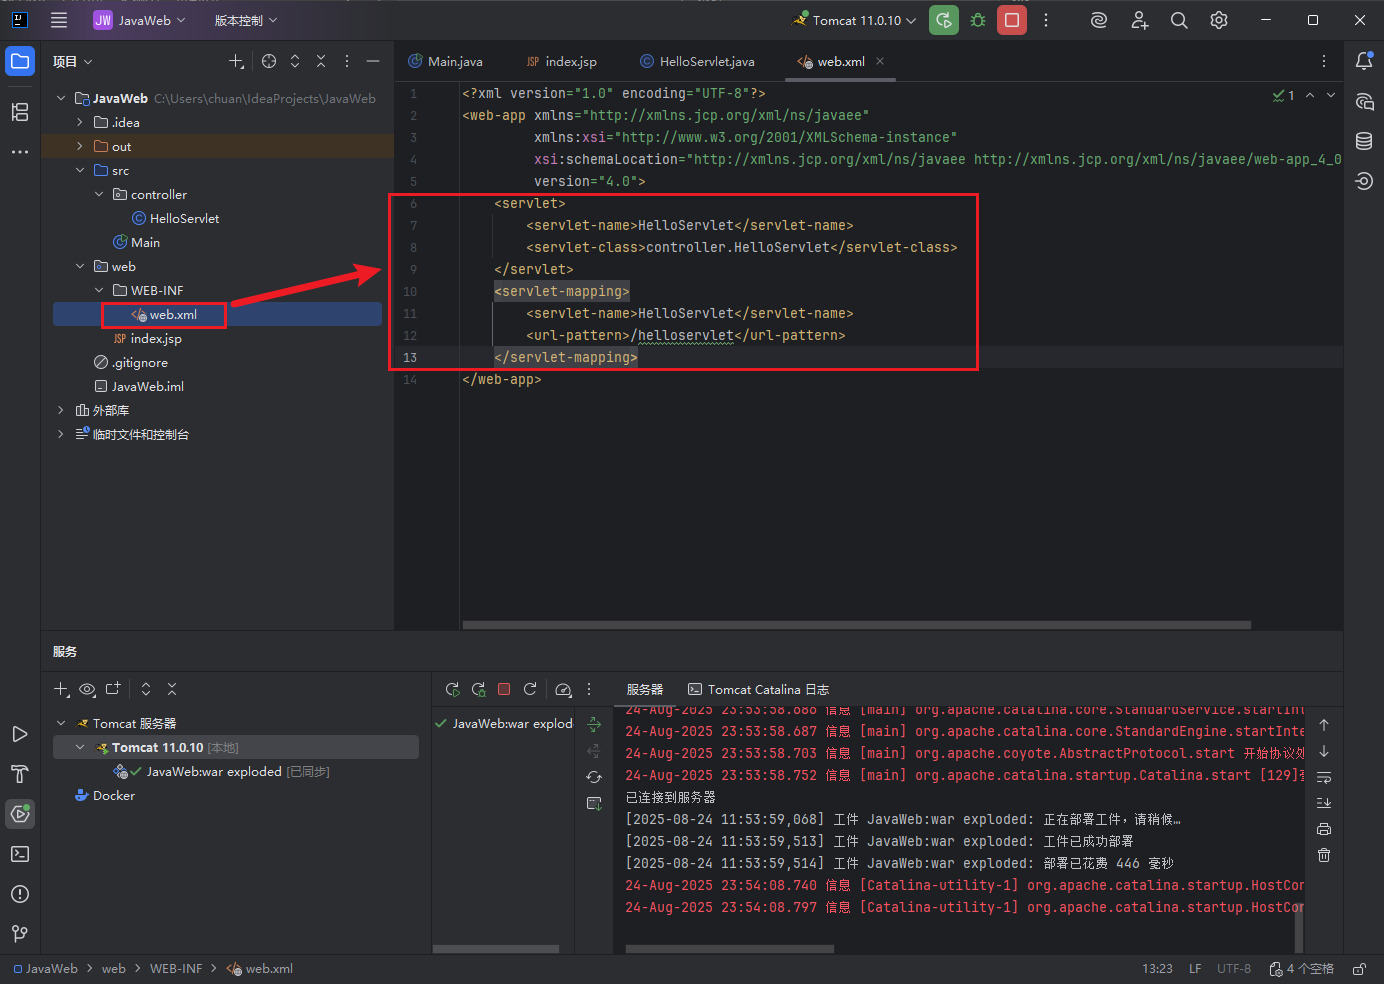Viewport: 1384px width, 984px height.
Task: Click the deployment list horizontal scrollbar
Action: 496,948
